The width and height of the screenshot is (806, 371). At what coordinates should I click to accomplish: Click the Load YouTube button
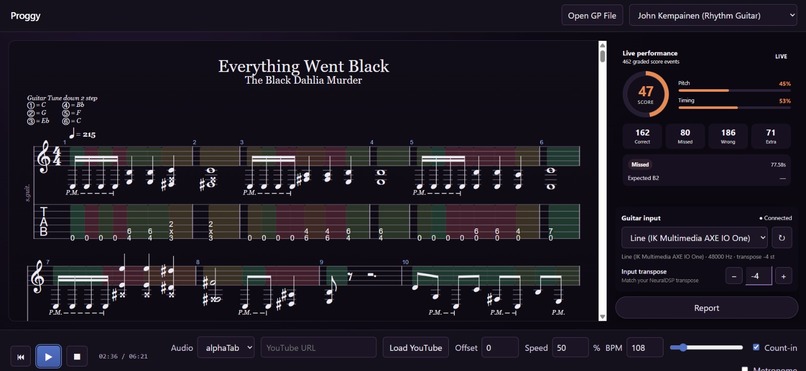tap(415, 347)
